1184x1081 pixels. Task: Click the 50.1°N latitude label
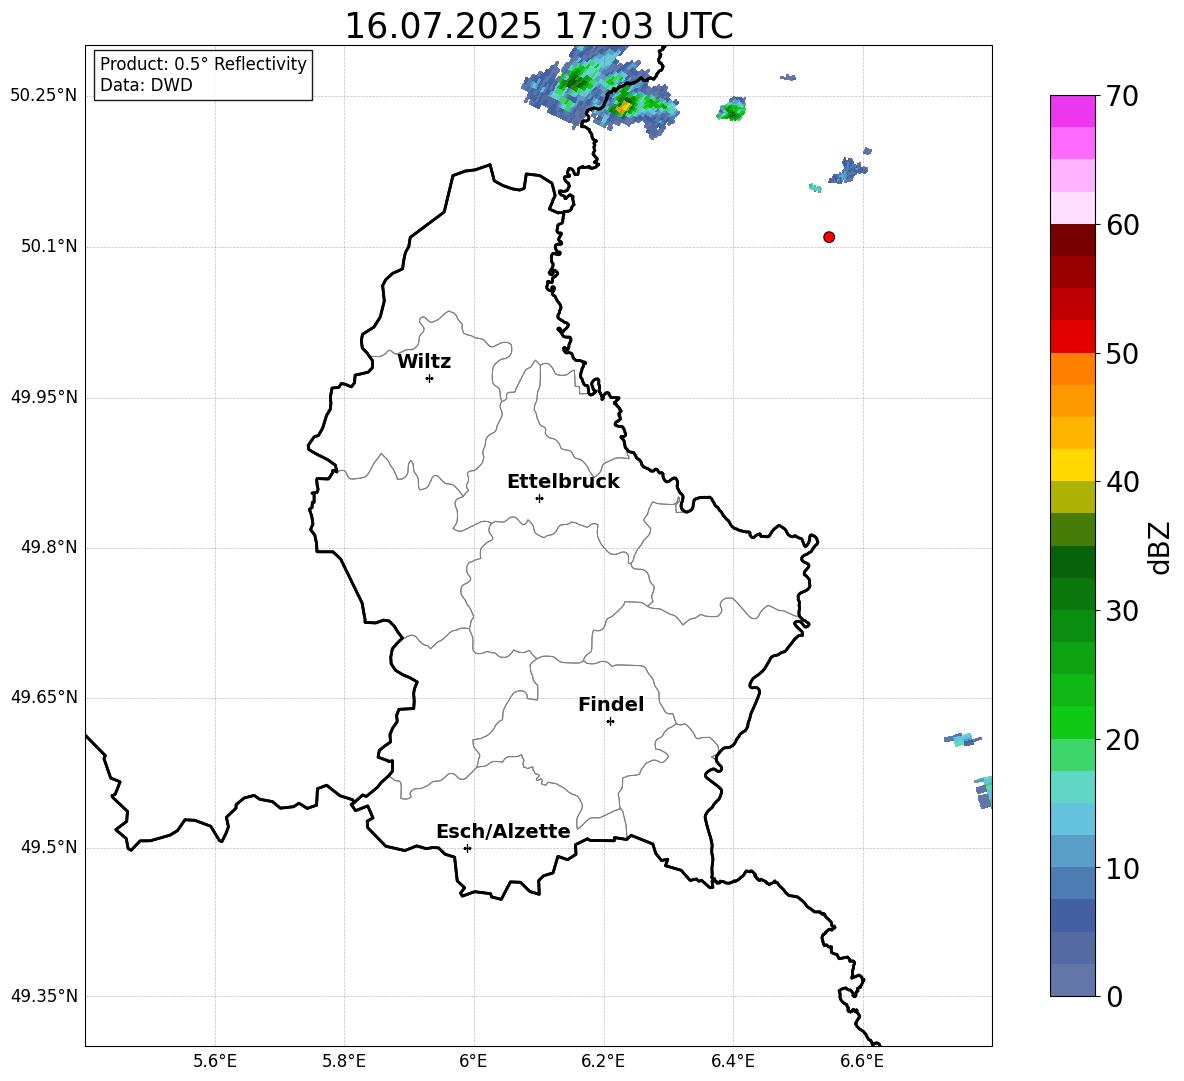pos(49,246)
